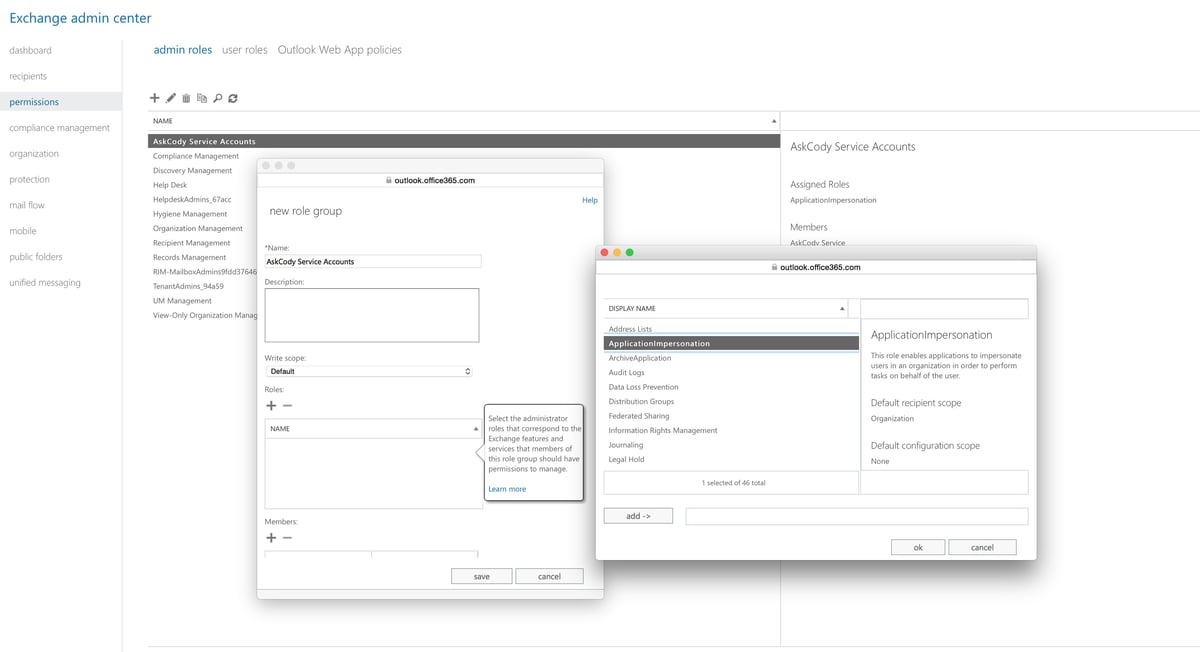The width and height of the screenshot is (1200, 652).
Task: Add a member with the plus icon under Members
Action: 270,537
